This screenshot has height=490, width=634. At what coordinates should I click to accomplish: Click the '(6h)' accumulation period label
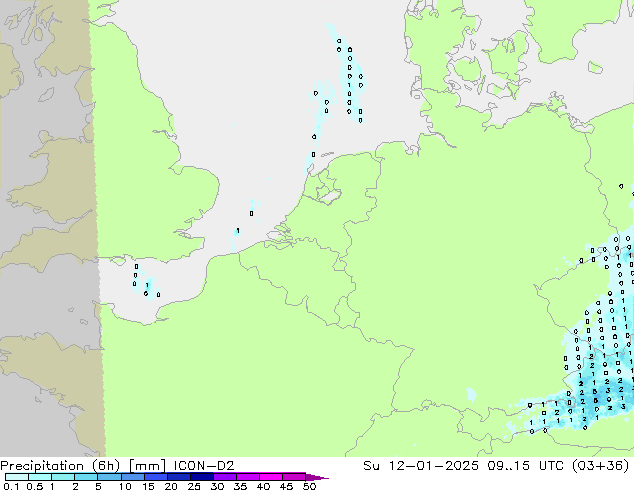click(106, 466)
